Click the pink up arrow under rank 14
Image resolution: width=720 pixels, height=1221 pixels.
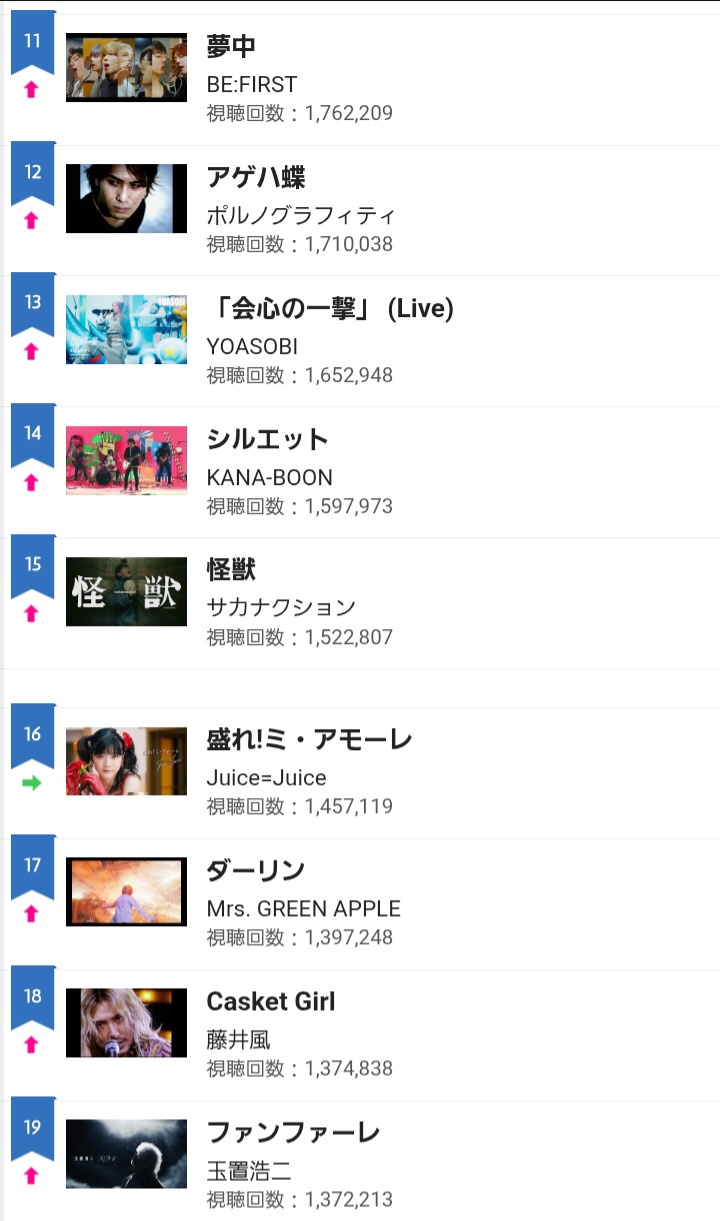tap(31, 482)
